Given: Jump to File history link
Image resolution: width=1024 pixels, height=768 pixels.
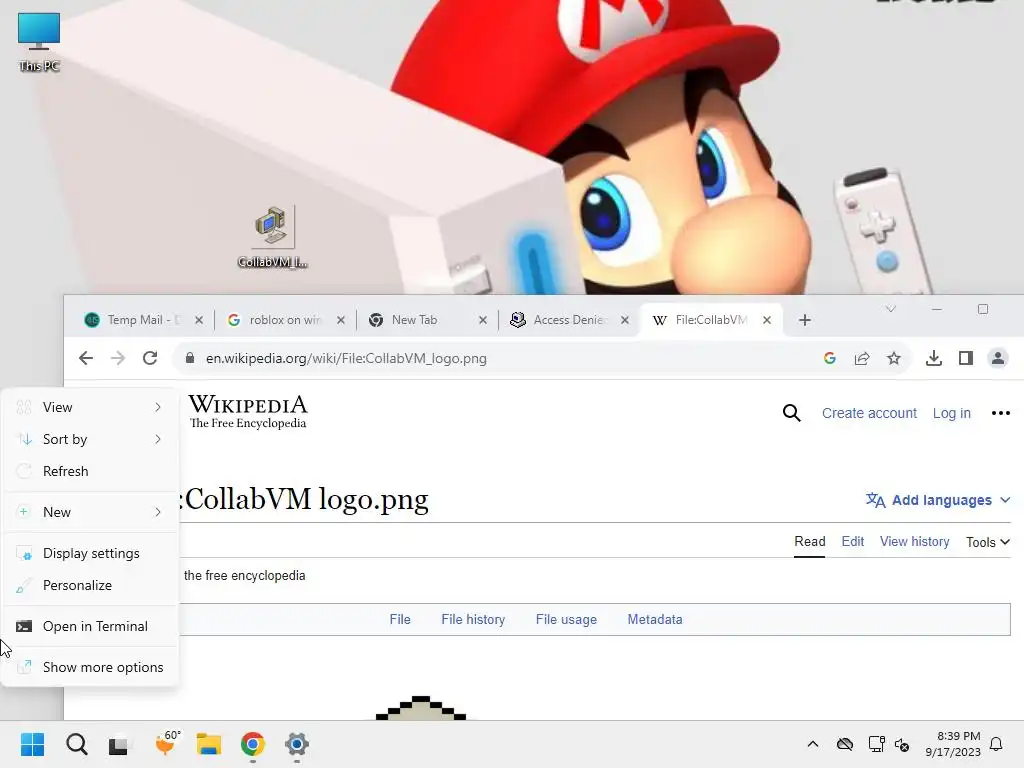Looking at the screenshot, I should click(x=473, y=619).
